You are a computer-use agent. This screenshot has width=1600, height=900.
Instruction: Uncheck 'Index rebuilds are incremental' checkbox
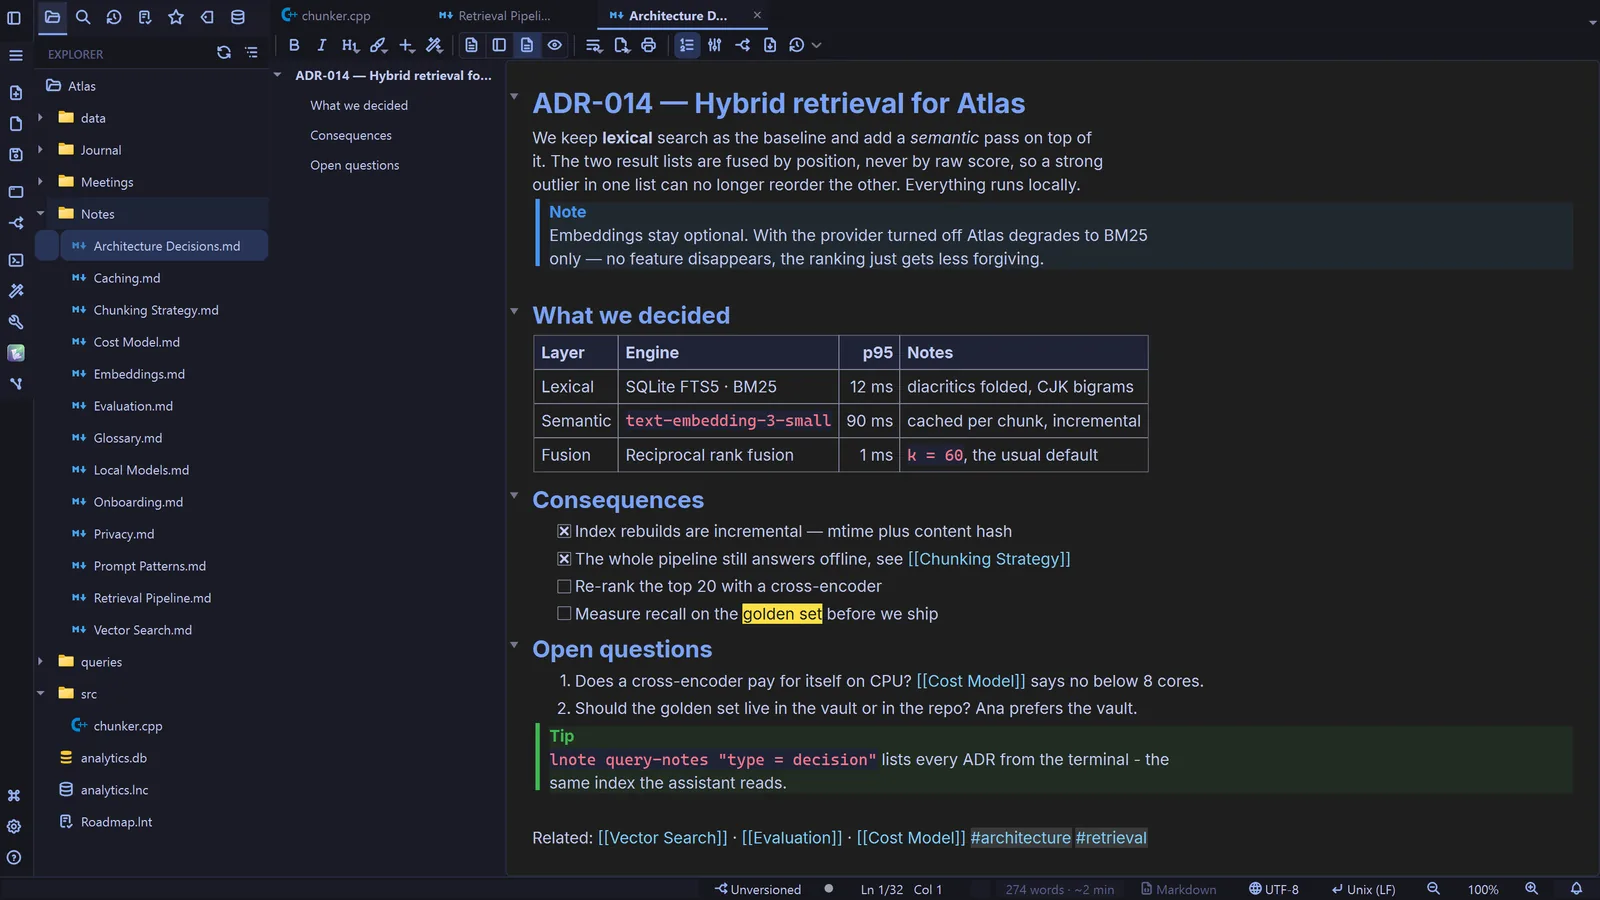[x=564, y=531]
